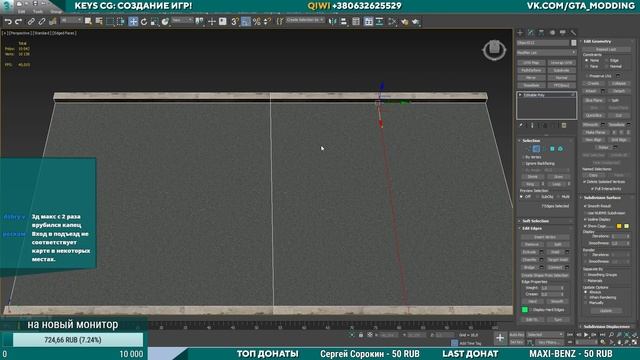Open the reference coordinate system View dropdown
This screenshot has width=640, height=360.
pyautogui.click(x=182, y=20)
